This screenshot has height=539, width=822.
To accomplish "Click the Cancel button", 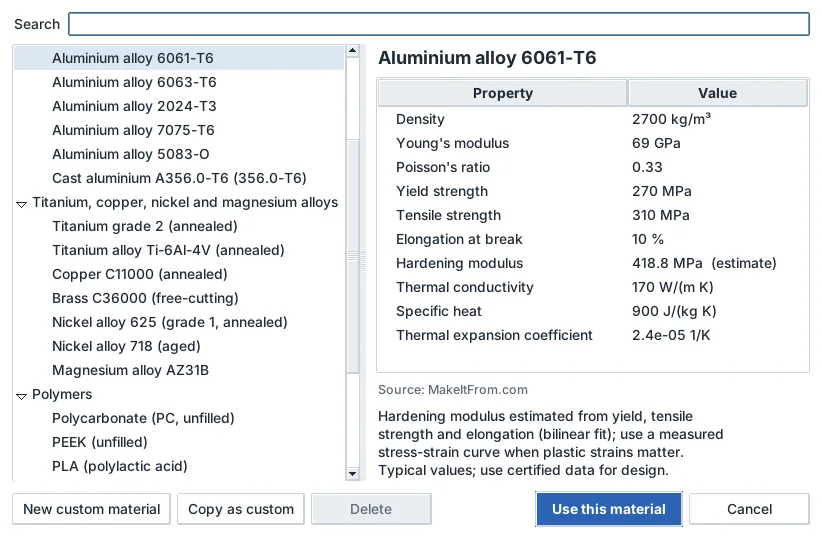I will (749, 509).
